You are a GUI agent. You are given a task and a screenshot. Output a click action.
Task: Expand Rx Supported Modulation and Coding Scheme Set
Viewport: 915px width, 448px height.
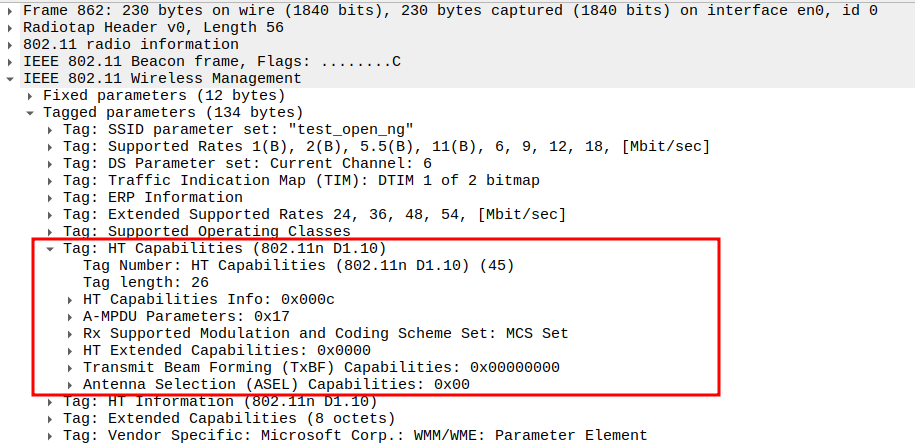70,334
